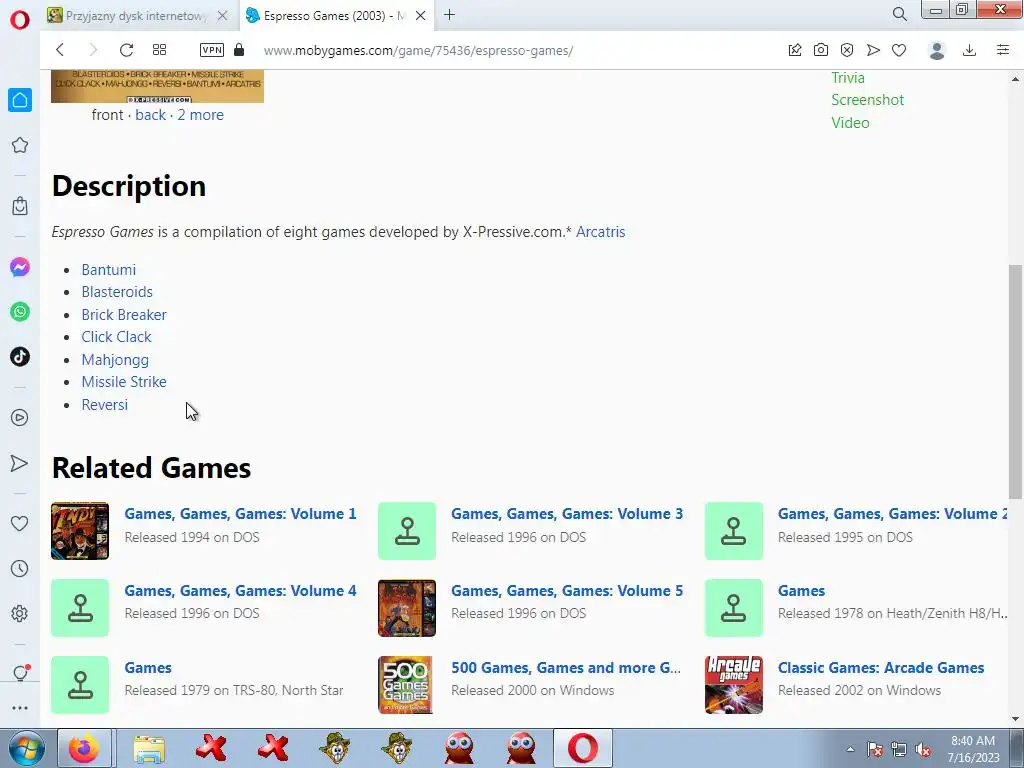Screen dimensions: 1024x768
Task: Open Pinboards heart in sidebar
Action: point(20,523)
